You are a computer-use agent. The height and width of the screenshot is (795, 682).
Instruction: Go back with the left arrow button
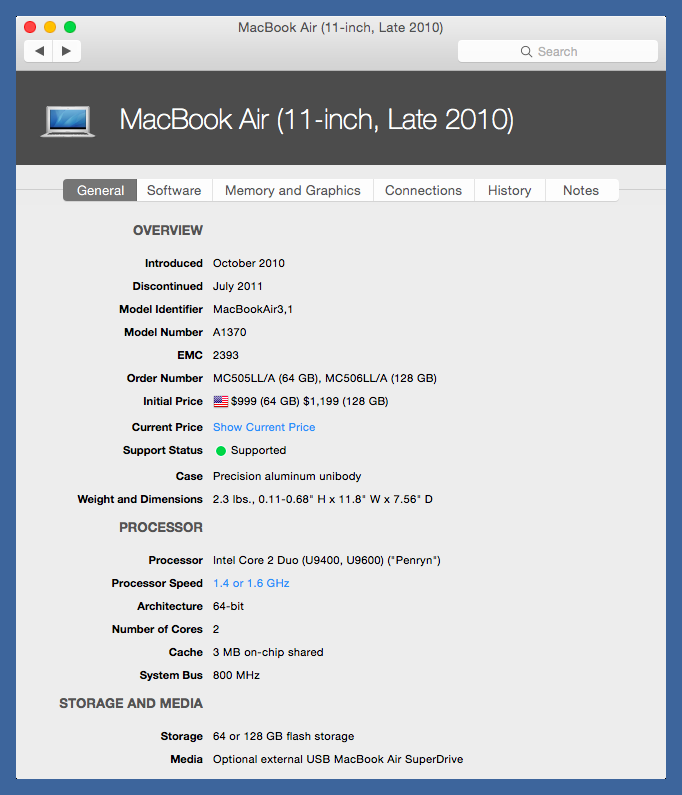point(39,51)
